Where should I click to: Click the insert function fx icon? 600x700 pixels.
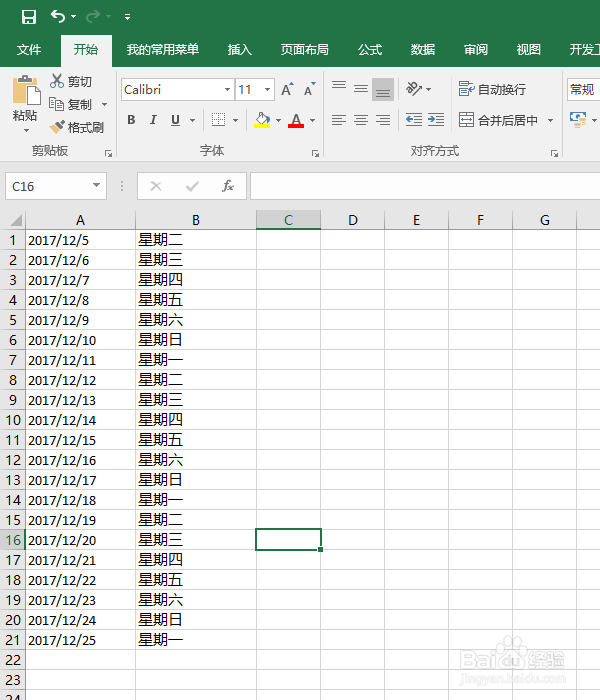tap(228, 186)
